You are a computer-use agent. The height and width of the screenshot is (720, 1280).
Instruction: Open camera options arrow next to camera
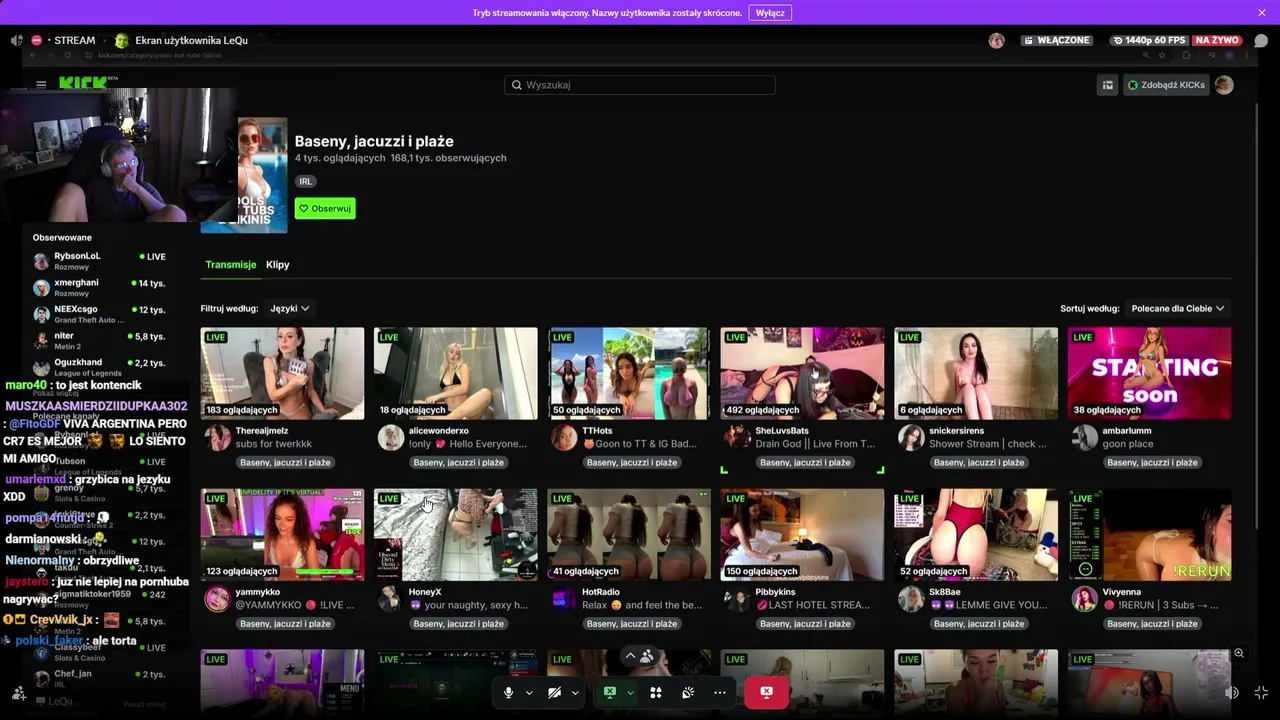[x=574, y=692]
